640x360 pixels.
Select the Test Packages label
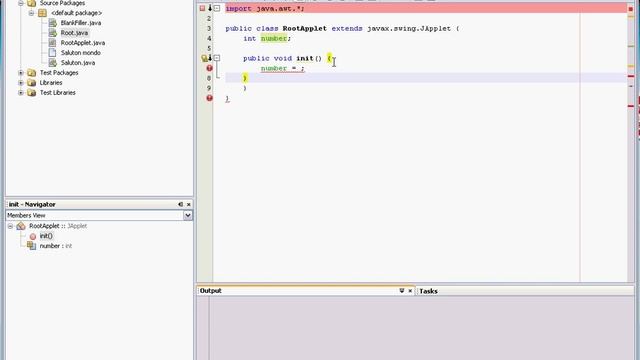click(59, 73)
